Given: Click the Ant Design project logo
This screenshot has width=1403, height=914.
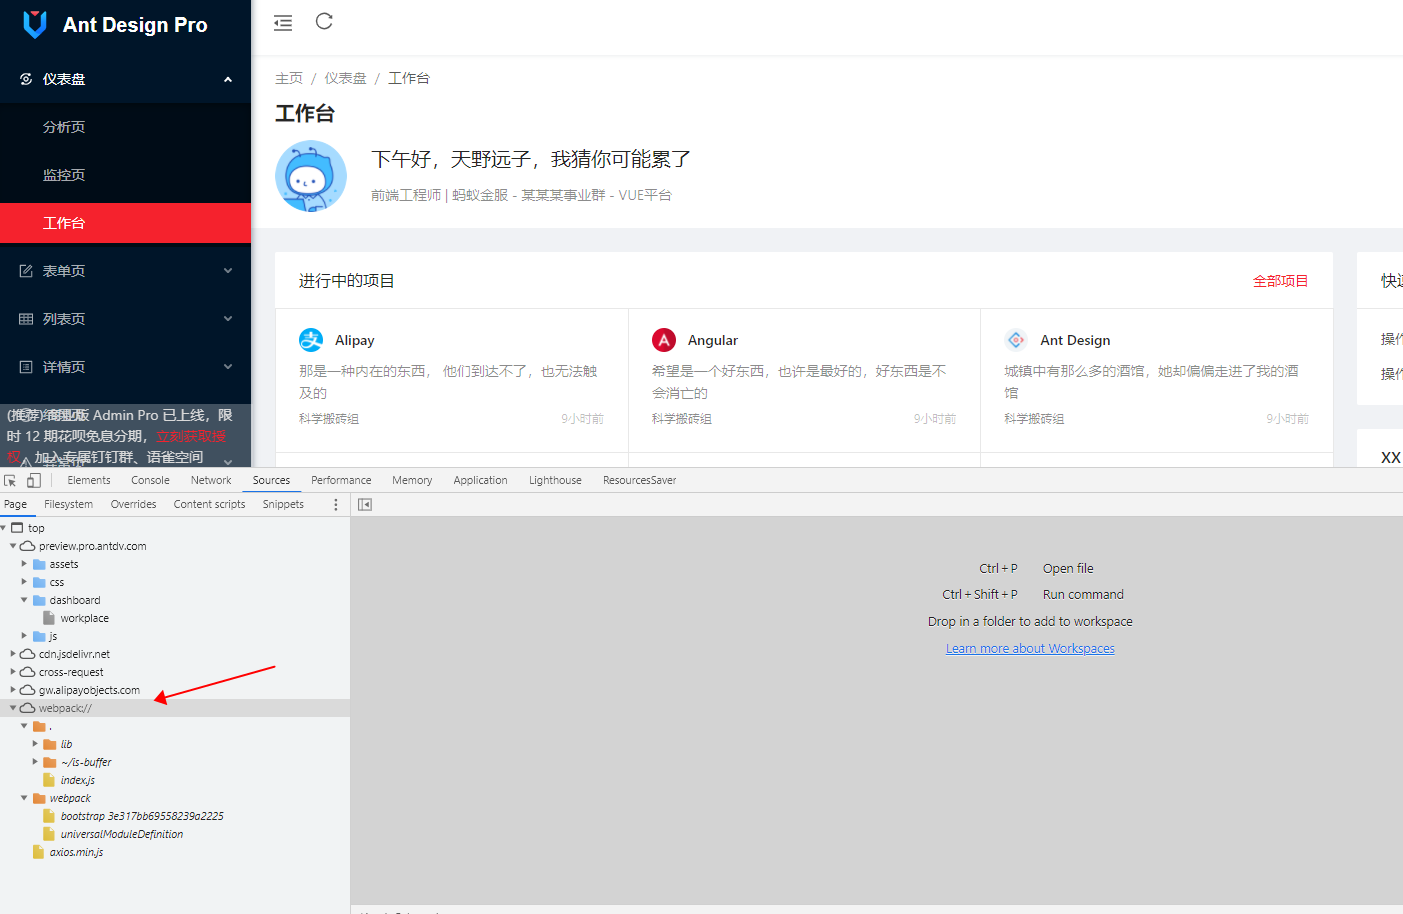Looking at the screenshot, I should coord(1016,340).
